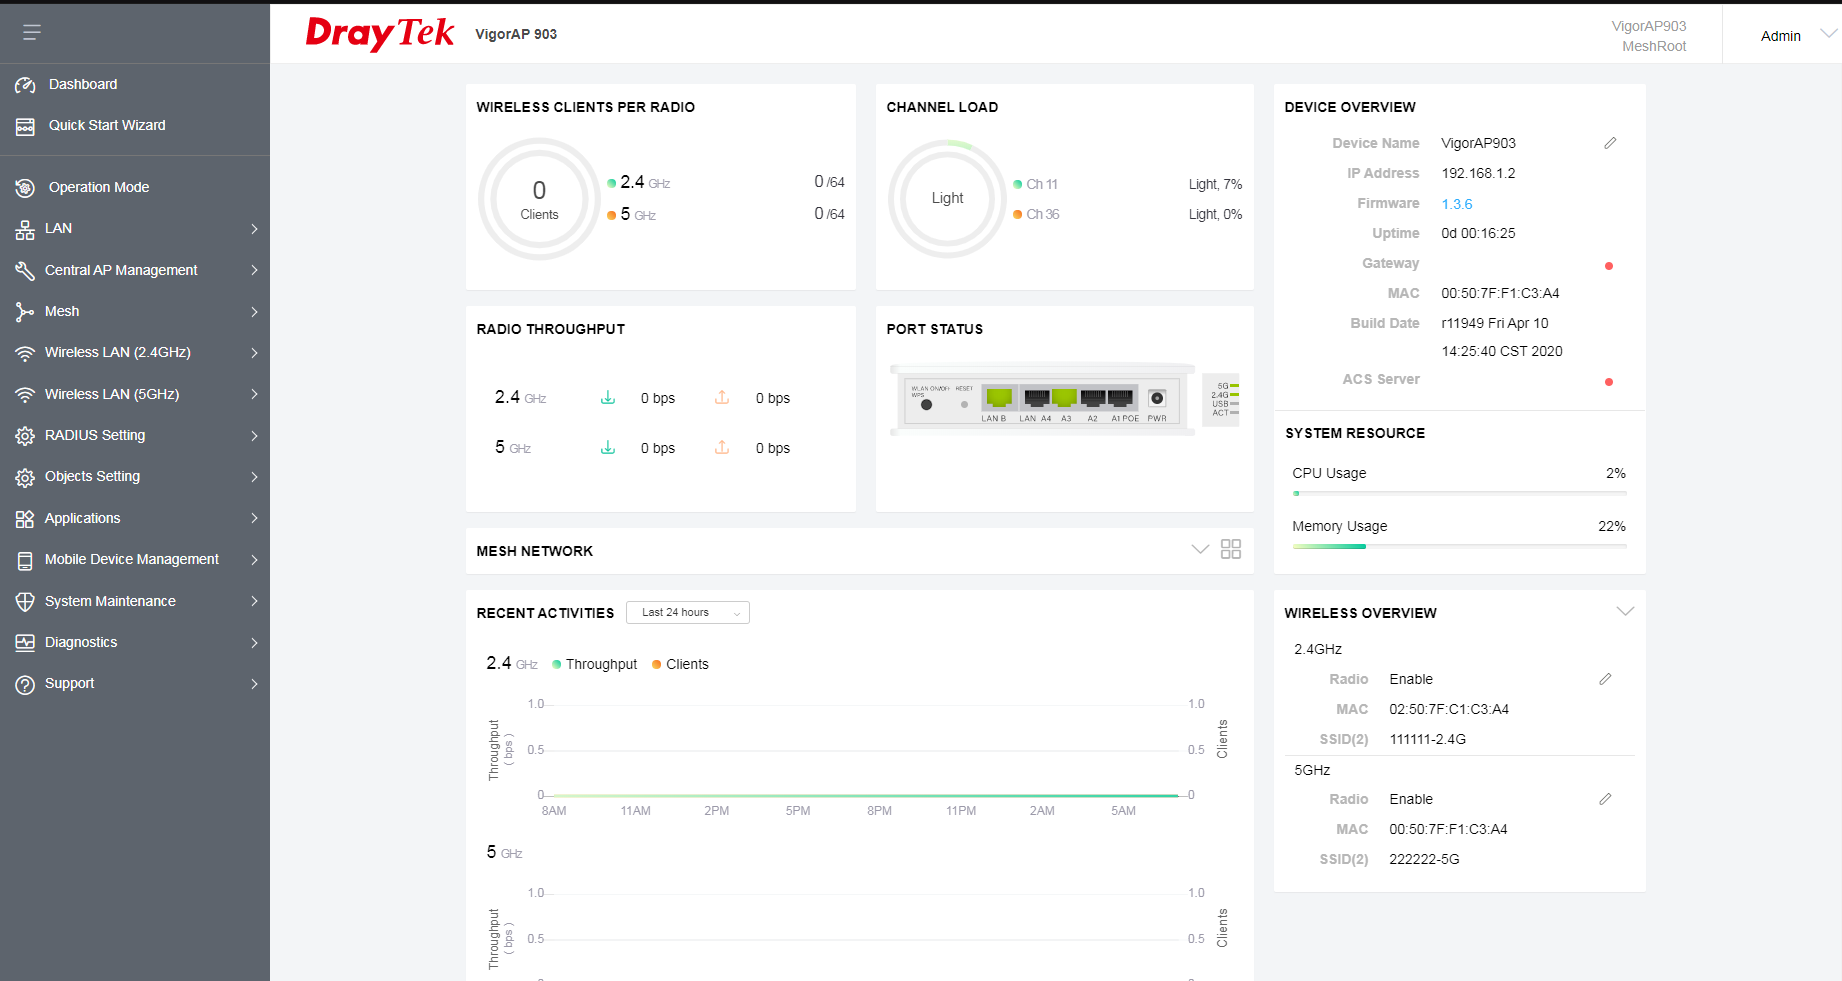Click the Support question mark icon
The height and width of the screenshot is (981, 1842).
click(x=25, y=684)
